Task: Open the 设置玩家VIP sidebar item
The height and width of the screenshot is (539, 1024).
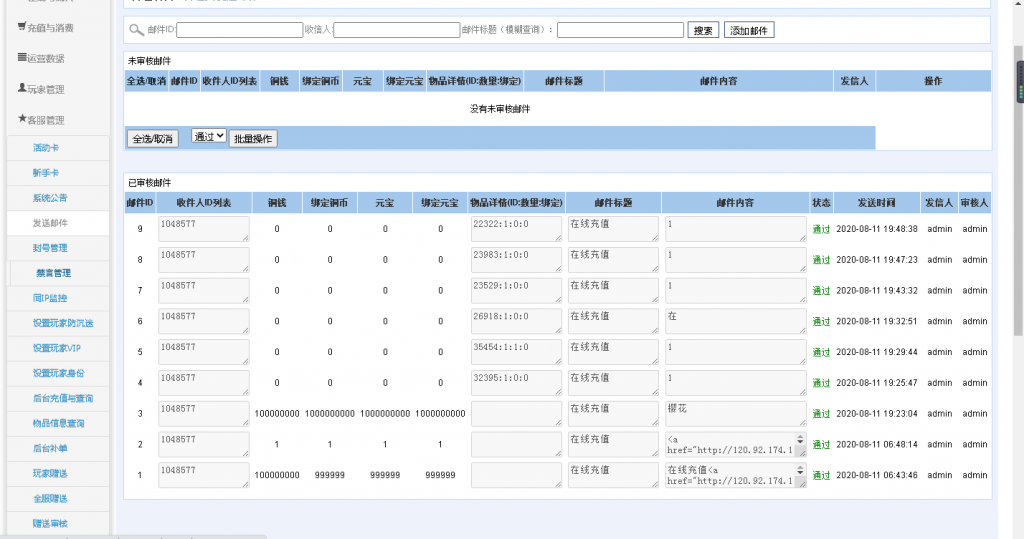Action: click(56, 348)
